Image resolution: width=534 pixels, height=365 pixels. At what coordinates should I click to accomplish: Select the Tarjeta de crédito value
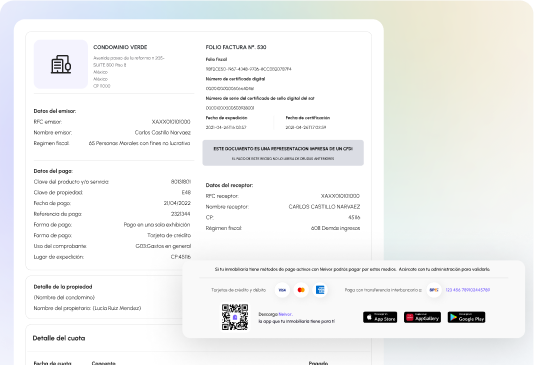[169, 235]
